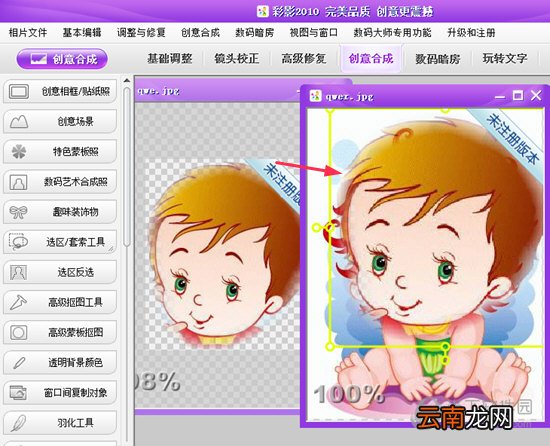Click the portrait icon for 数码艺术合成照
The image size is (550, 446).
[18, 182]
